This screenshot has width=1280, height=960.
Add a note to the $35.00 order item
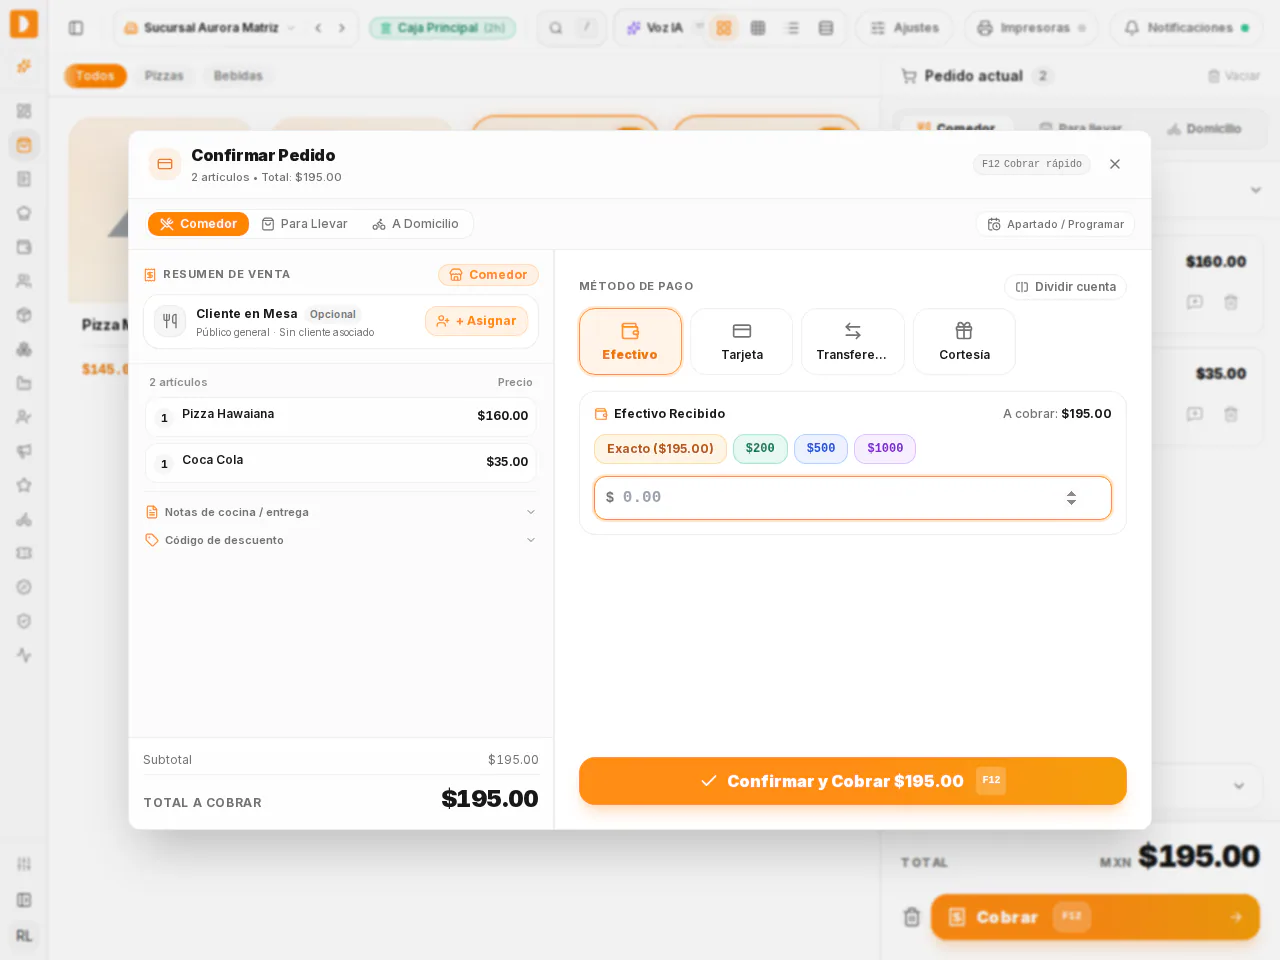pyautogui.click(x=1195, y=414)
